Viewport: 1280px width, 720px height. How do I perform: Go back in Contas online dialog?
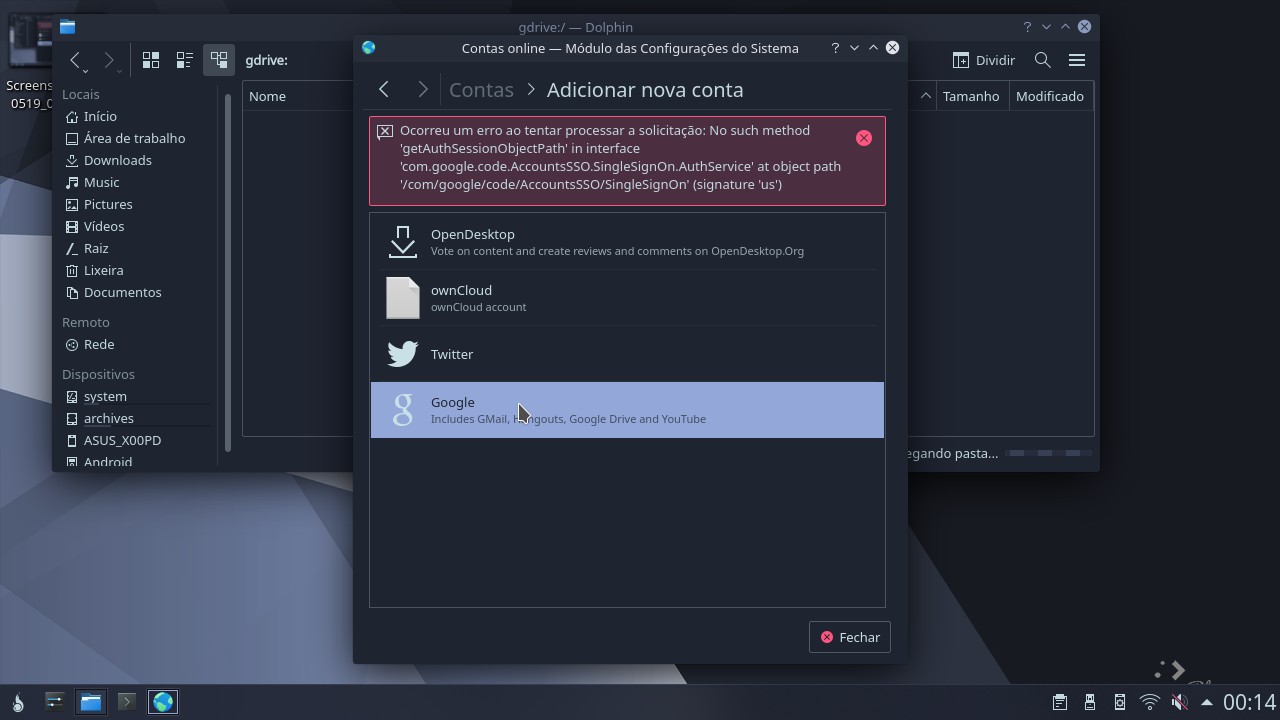click(384, 90)
